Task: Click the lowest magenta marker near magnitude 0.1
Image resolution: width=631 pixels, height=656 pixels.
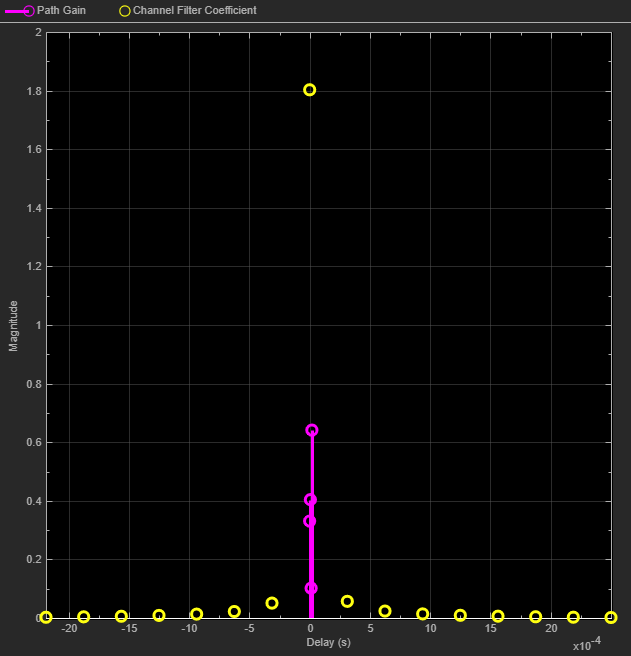Action: tap(311, 588)
